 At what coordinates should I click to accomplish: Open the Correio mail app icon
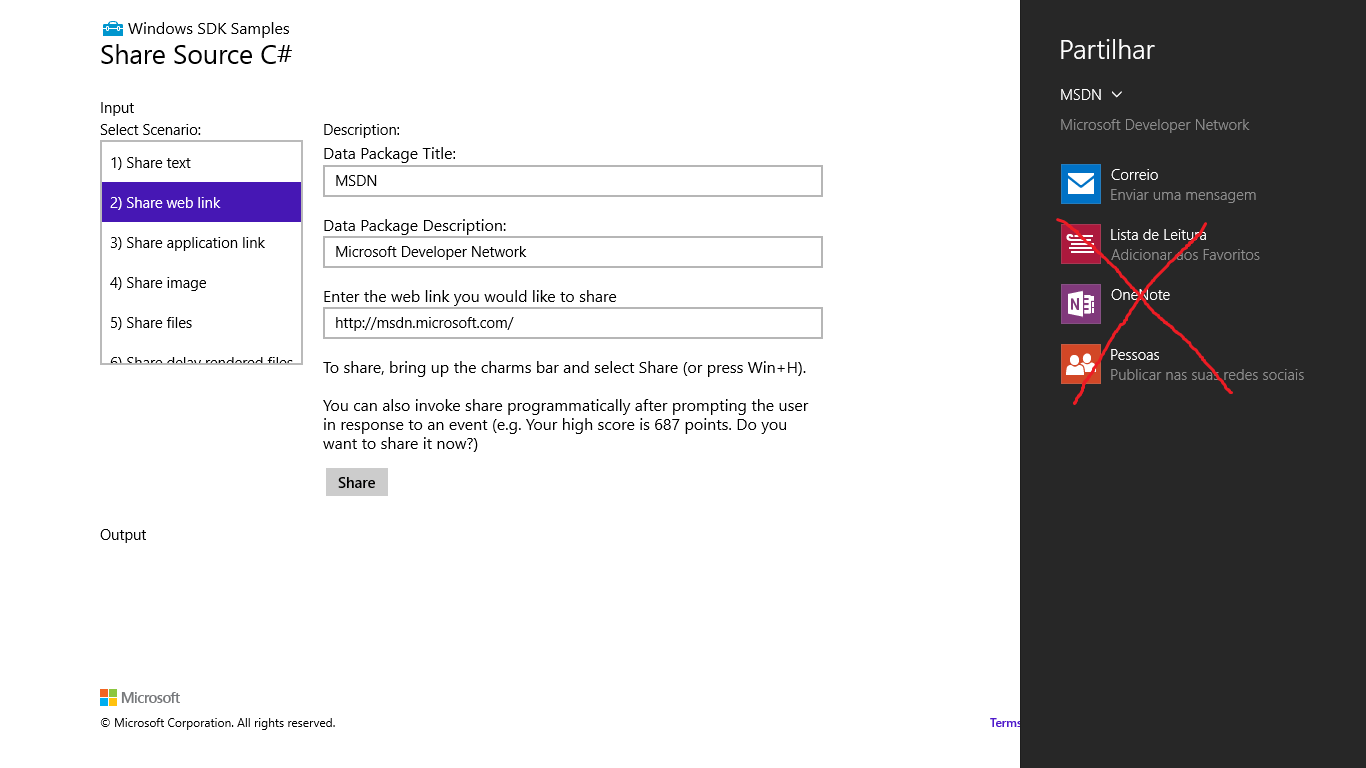pyautogui.click(x=1081, y=184)
